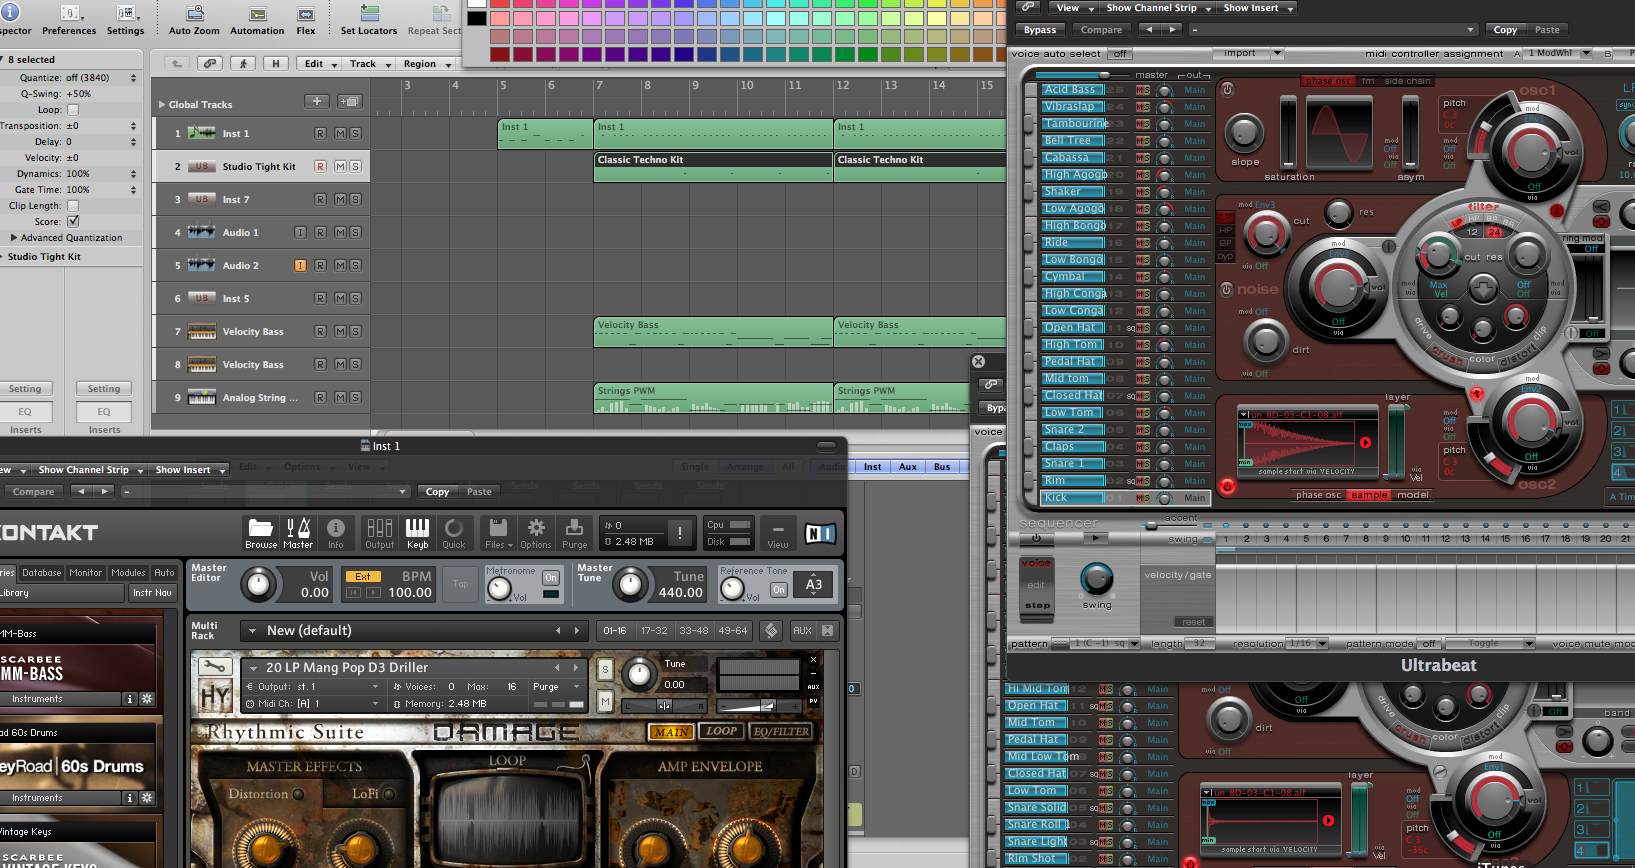1635x868 pixels.
Task: Click the Native Instruments NI logo
Action: [820, 534]
